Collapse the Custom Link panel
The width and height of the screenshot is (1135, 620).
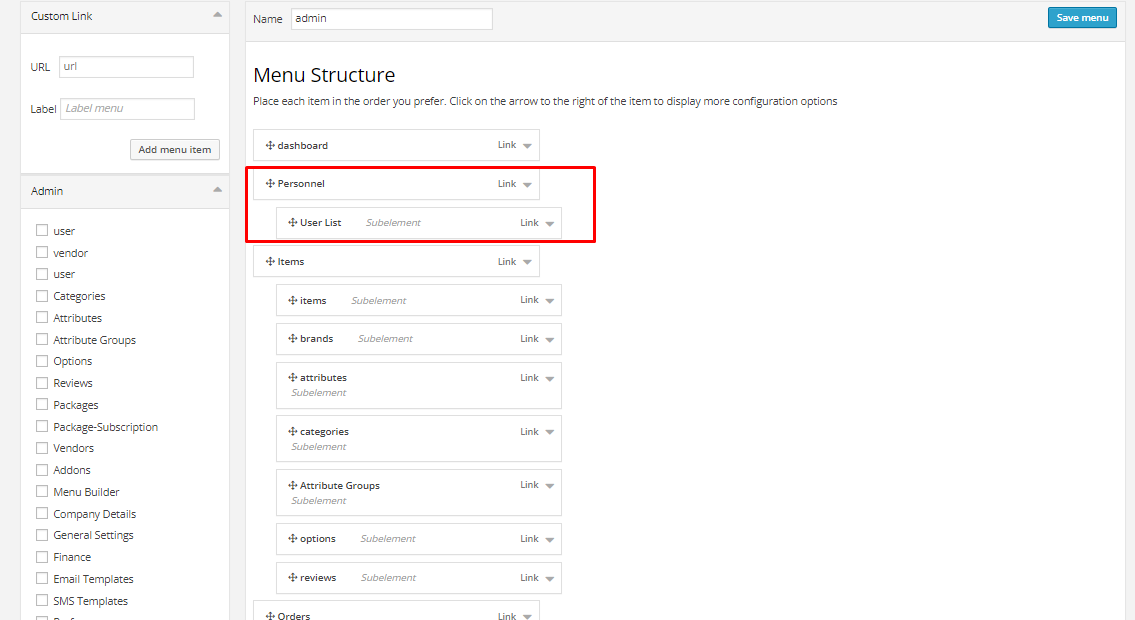click(x=217, y=16)
